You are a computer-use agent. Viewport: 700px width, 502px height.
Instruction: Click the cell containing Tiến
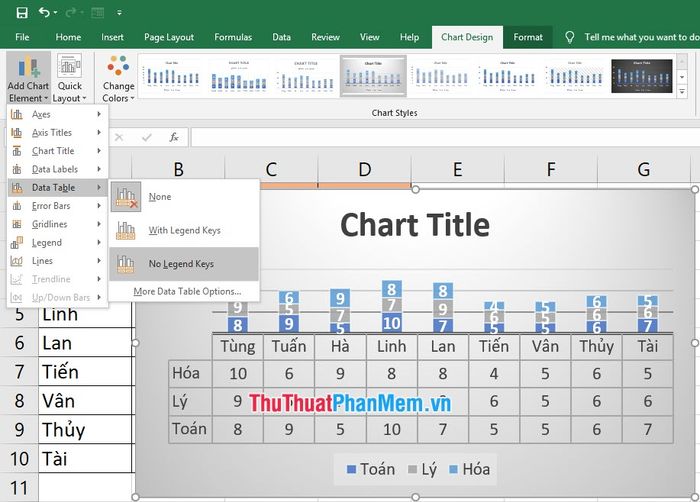coord(86,372)
